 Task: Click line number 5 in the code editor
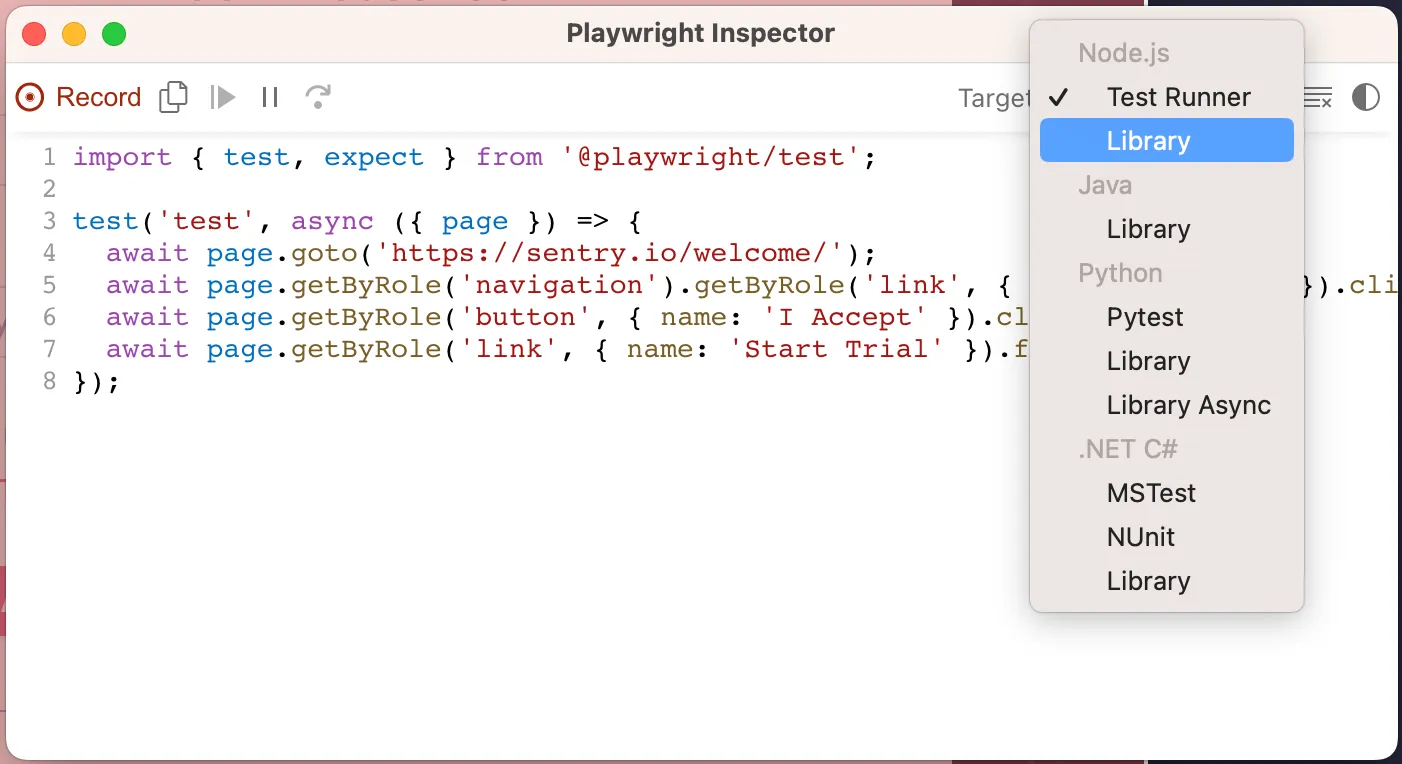49,285
